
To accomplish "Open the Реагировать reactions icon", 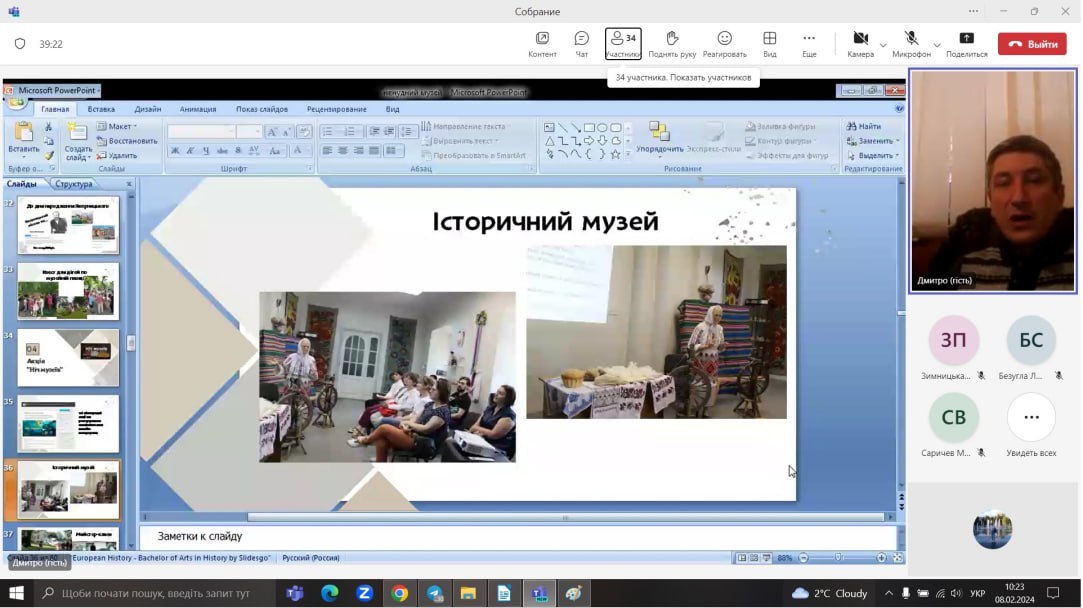I will tap(724, 43).
